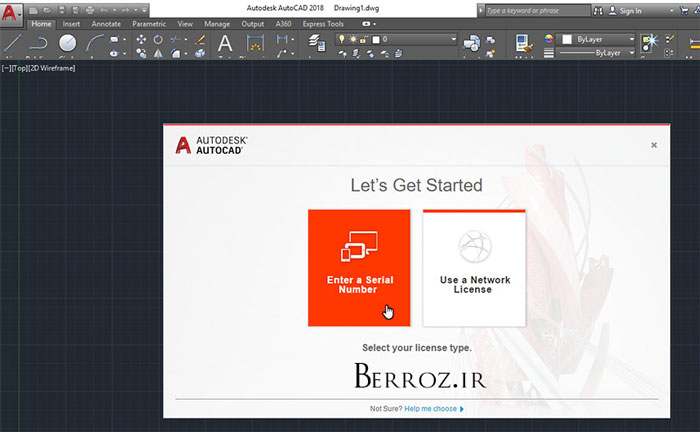This screenshot has width=700, height=432.
Task: Click the Save icon in quick access toolbar
Action: click(x=61, y=10)
